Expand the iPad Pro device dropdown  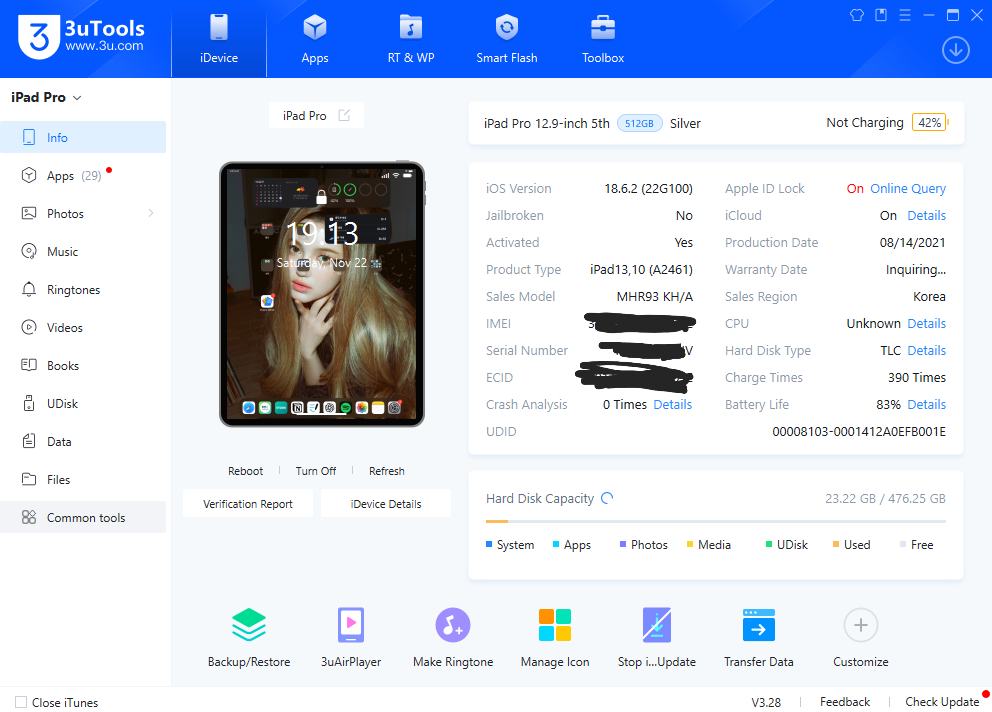point(77,98)
